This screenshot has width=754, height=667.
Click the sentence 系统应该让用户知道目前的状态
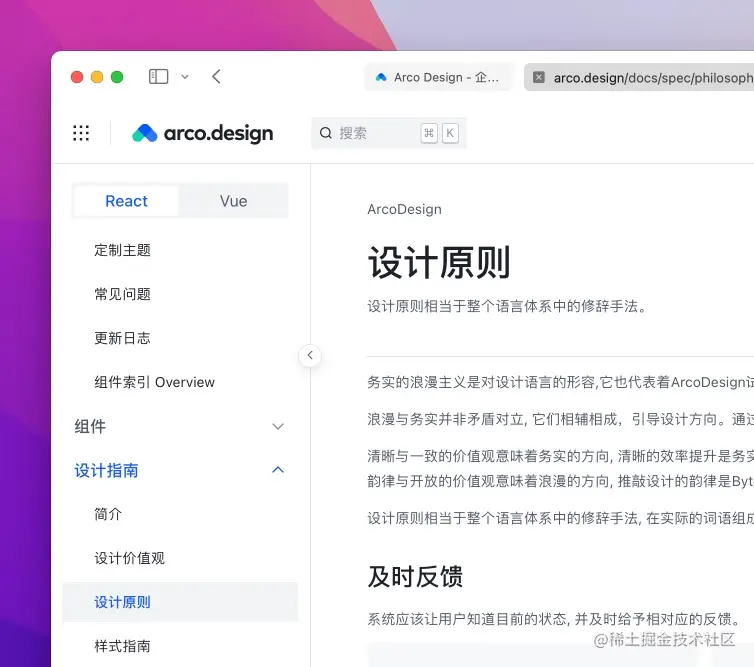click(x=467, y=619)
